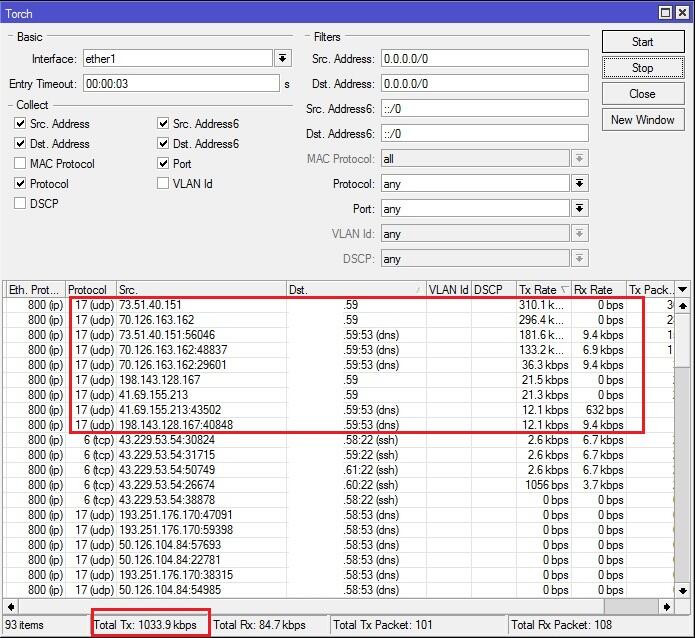Enable the MAC Protocol checkbox

pyautogui.click(x=21, y=164)
